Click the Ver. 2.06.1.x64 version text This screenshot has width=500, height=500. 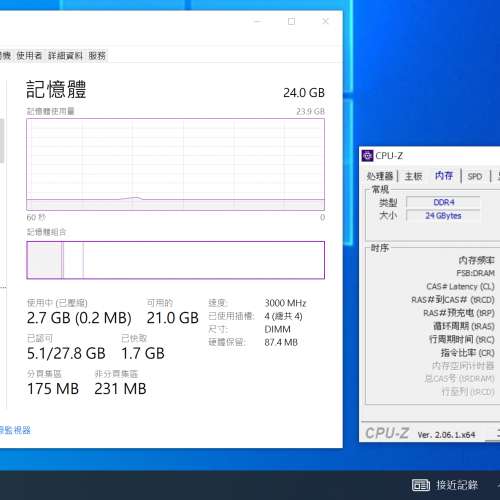click(446, 435)
